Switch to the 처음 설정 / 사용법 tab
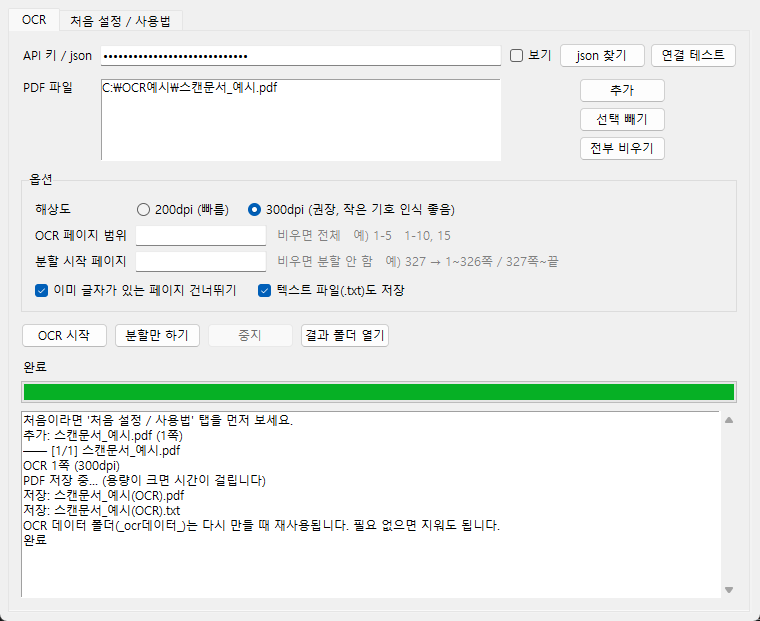 tap(120, 21)
